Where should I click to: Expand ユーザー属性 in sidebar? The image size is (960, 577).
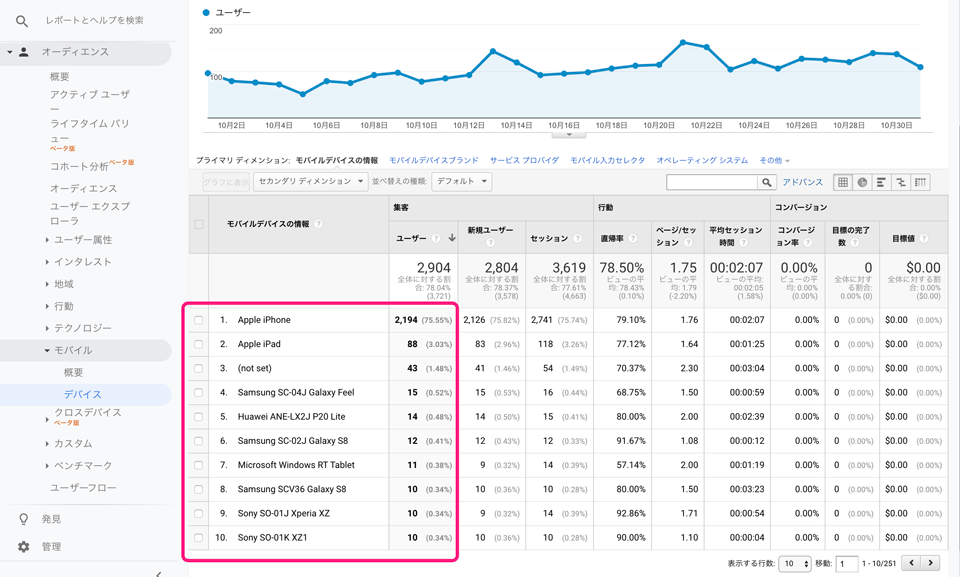tap(83, 240)
